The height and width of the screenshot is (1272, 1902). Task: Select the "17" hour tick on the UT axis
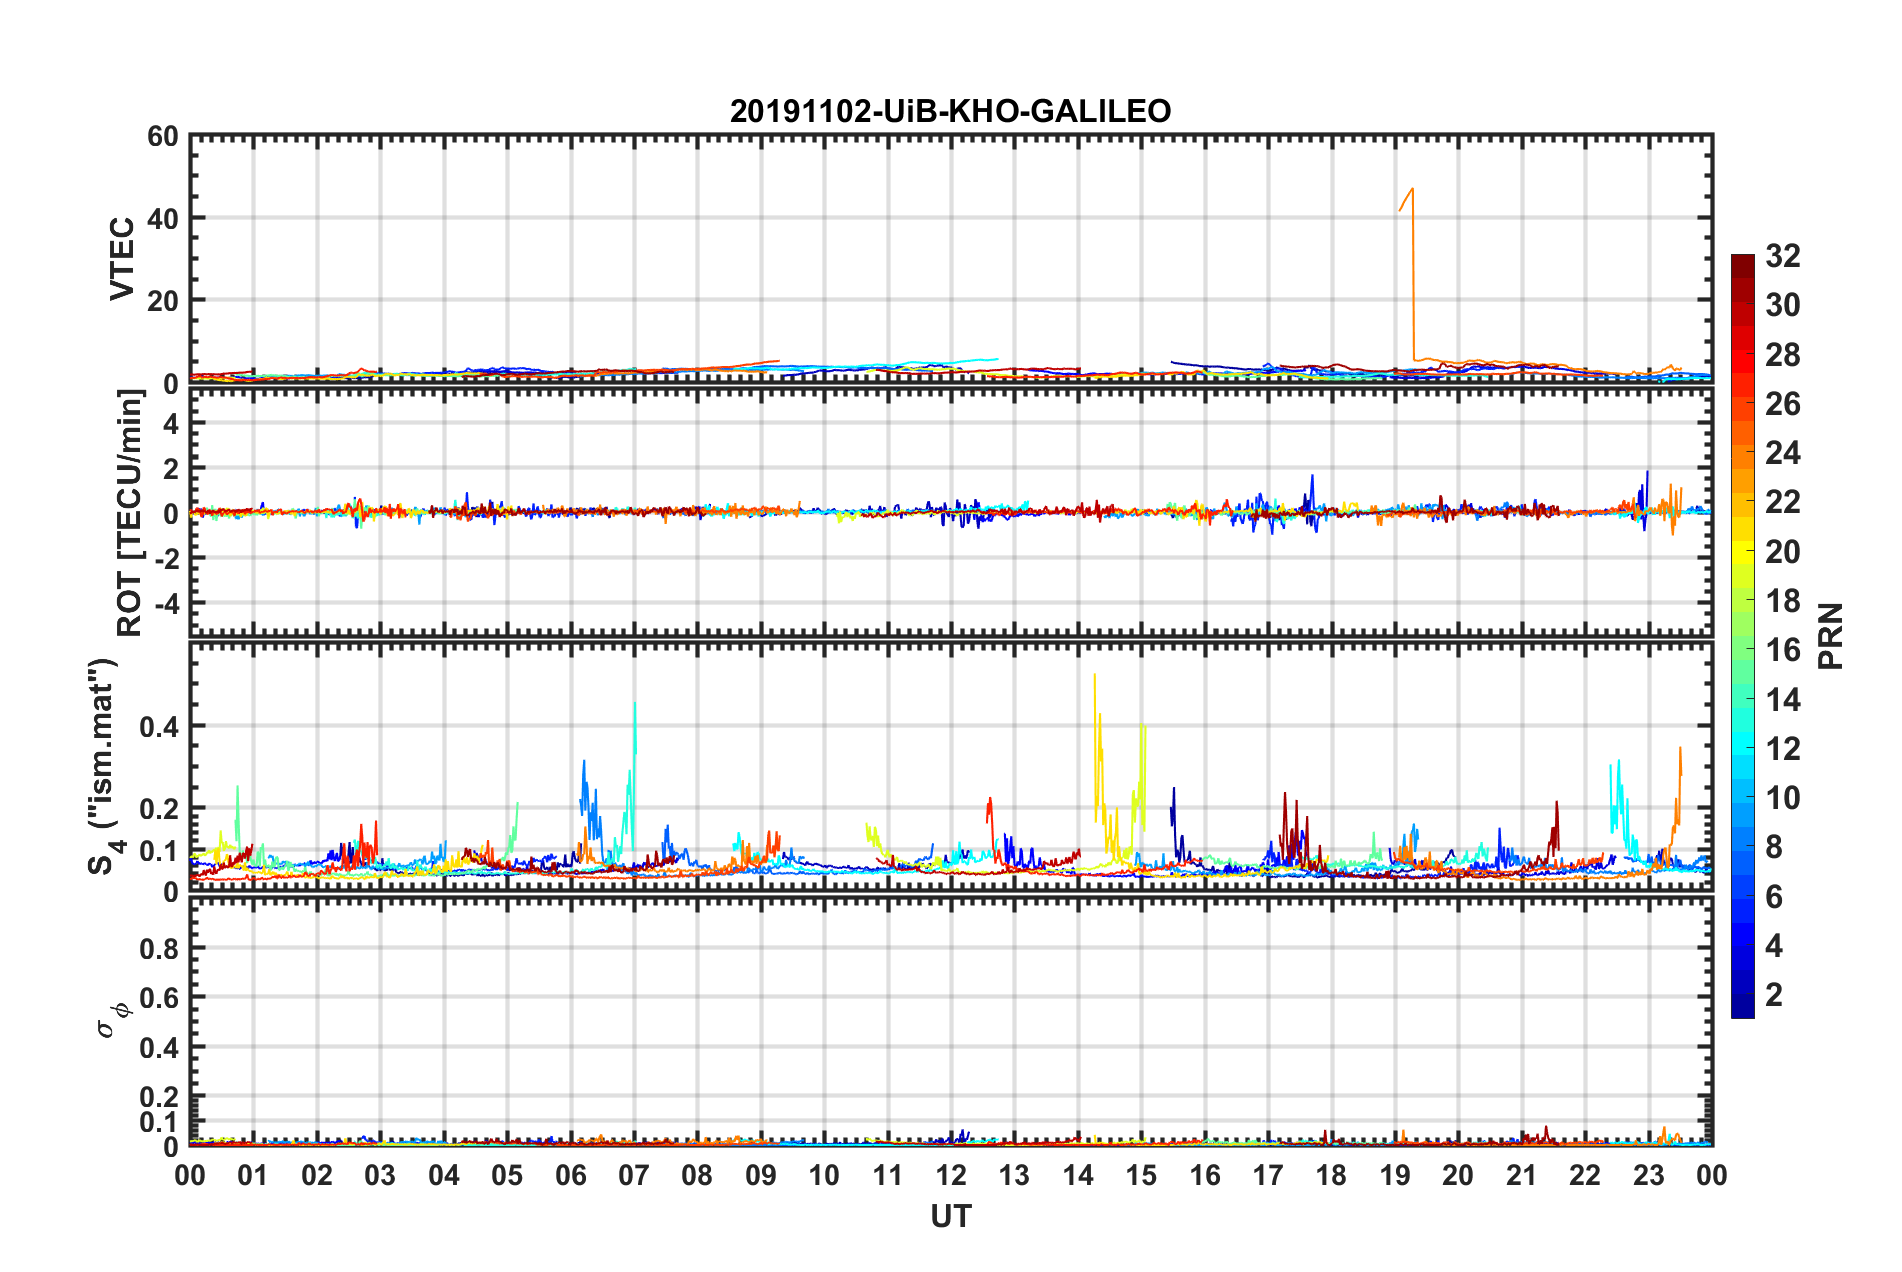[1268, 1175]
